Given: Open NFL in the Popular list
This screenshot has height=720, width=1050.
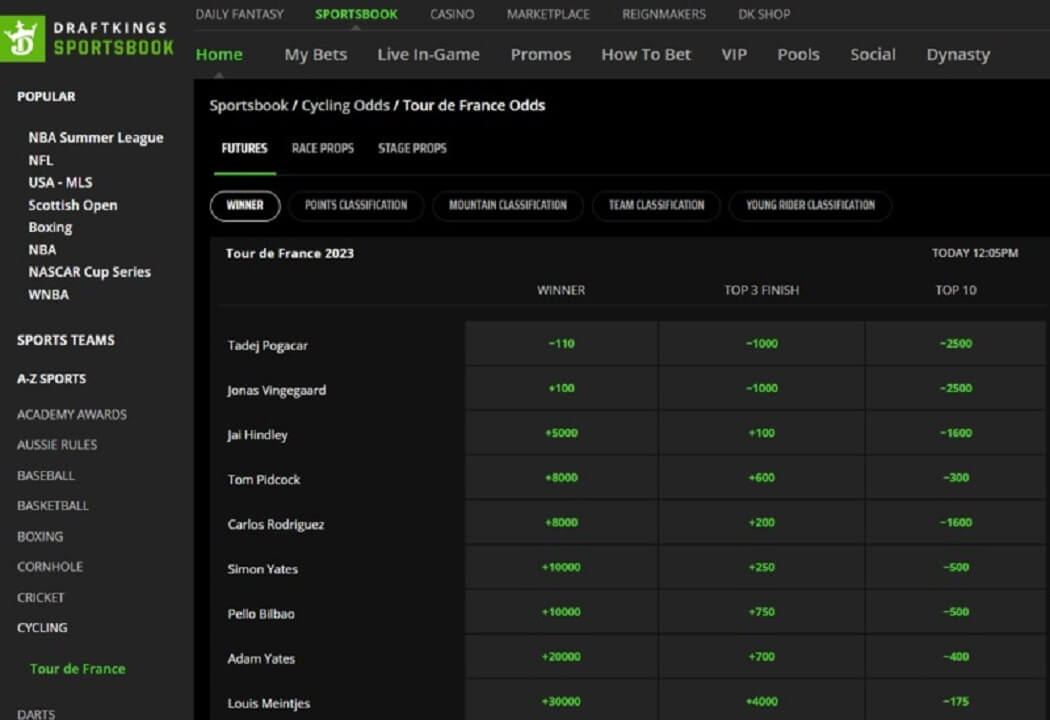Looking at the screenshot, I should click(x=41, y=160).
